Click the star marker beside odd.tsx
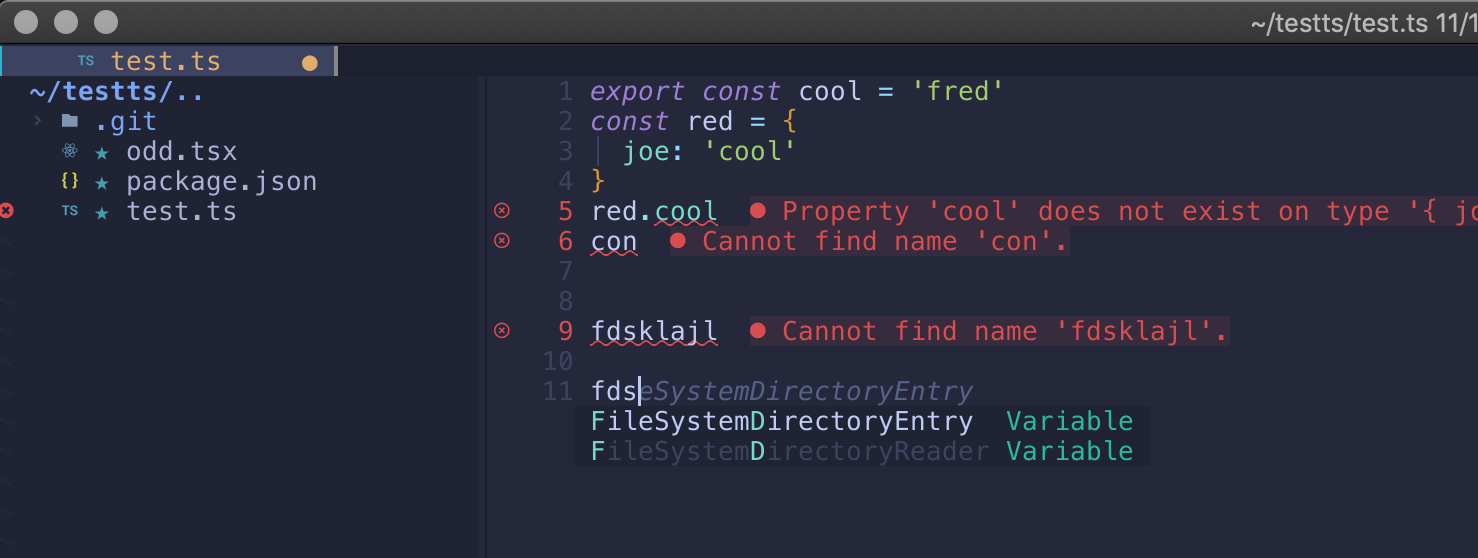This screenshot has width=1478, height=558. coord(101,152)
